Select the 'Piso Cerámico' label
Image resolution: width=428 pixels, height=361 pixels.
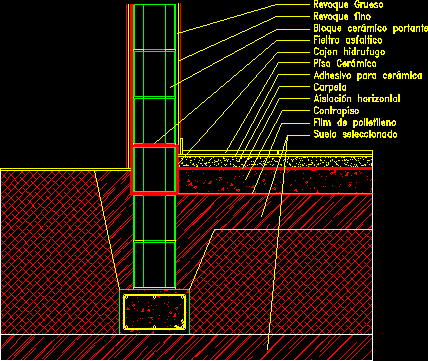coord(345,64)
